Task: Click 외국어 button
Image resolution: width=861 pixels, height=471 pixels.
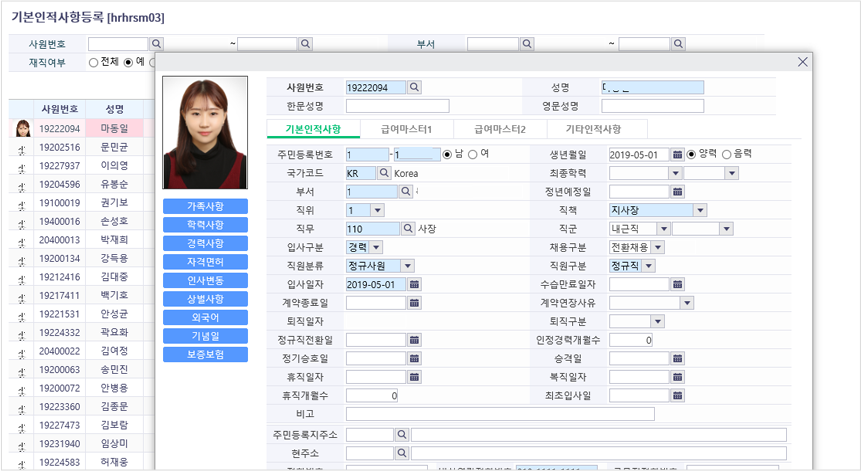Action: coord(205,317)
